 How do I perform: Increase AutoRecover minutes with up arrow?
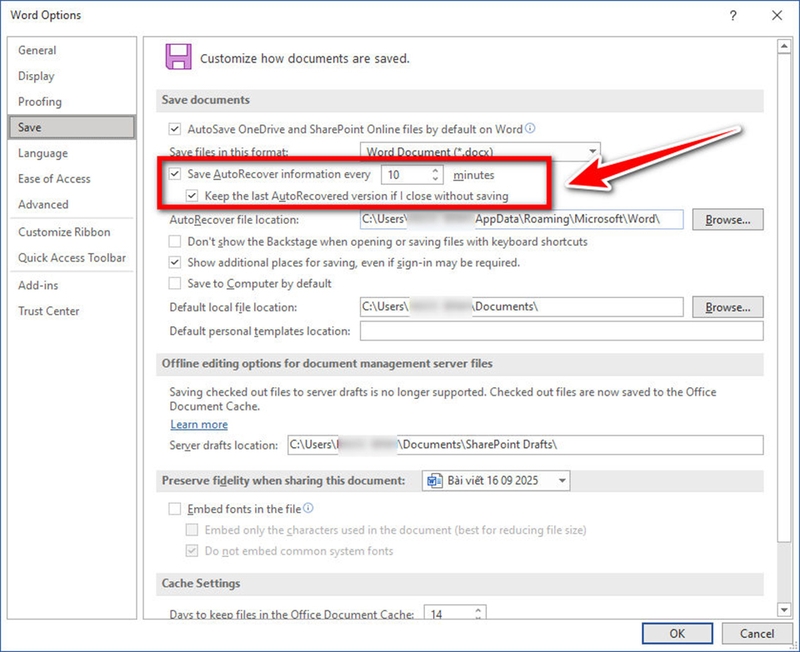click(x=435, y=170)
